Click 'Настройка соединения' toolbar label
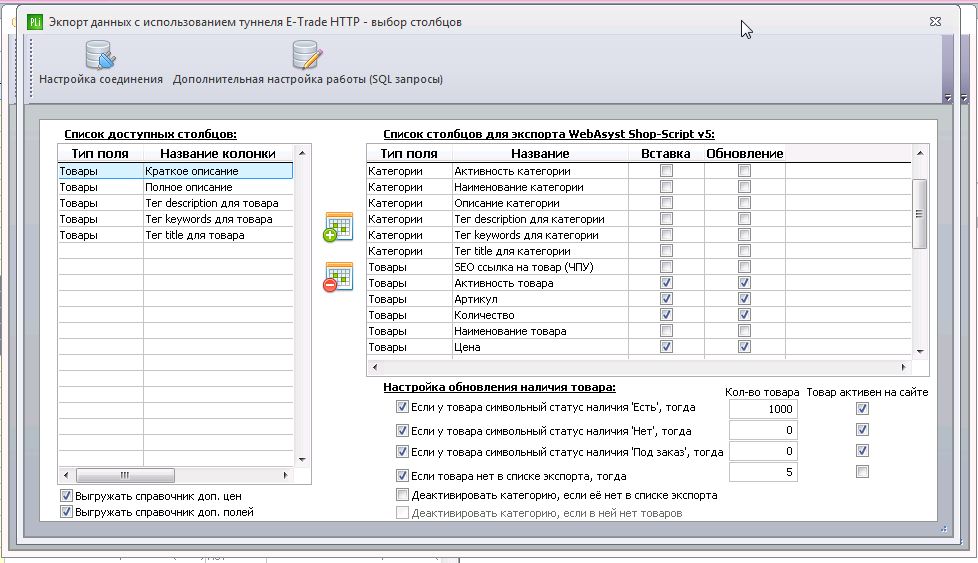Image resolution: width=978 pixels, height=563 pixels. [101, 79]
